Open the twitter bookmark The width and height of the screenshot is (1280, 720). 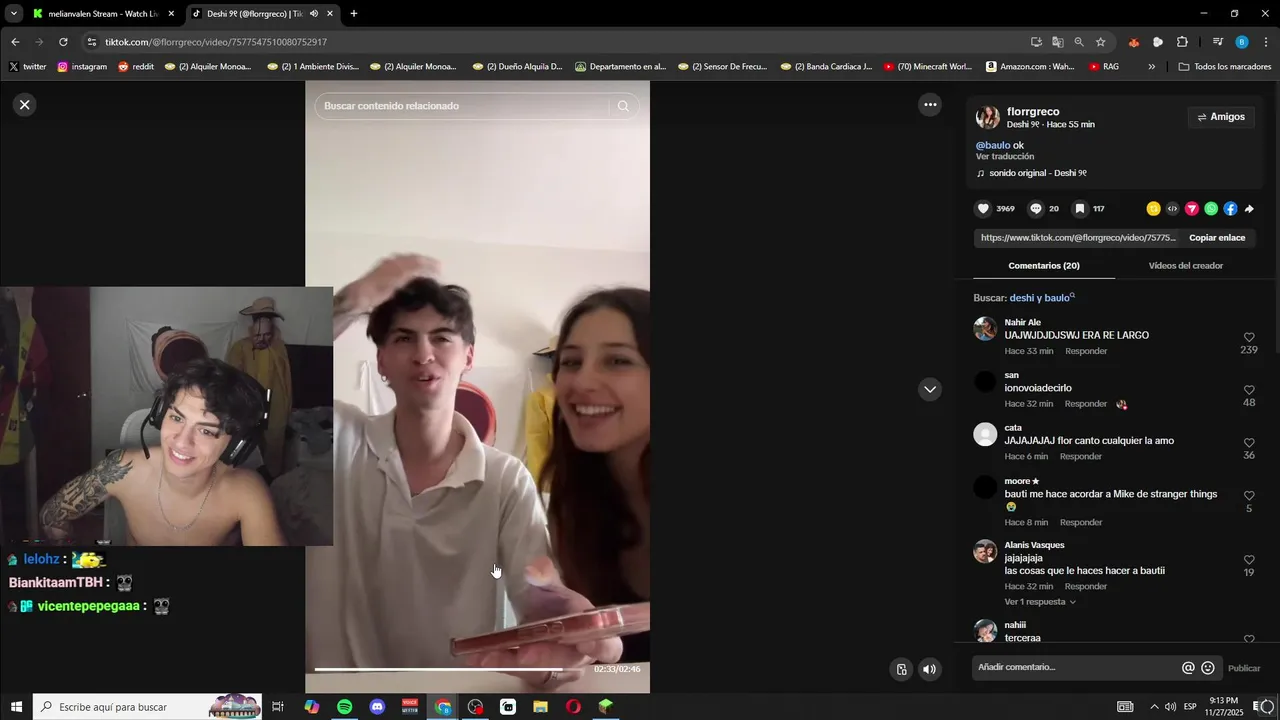click(x=28, y=67)
